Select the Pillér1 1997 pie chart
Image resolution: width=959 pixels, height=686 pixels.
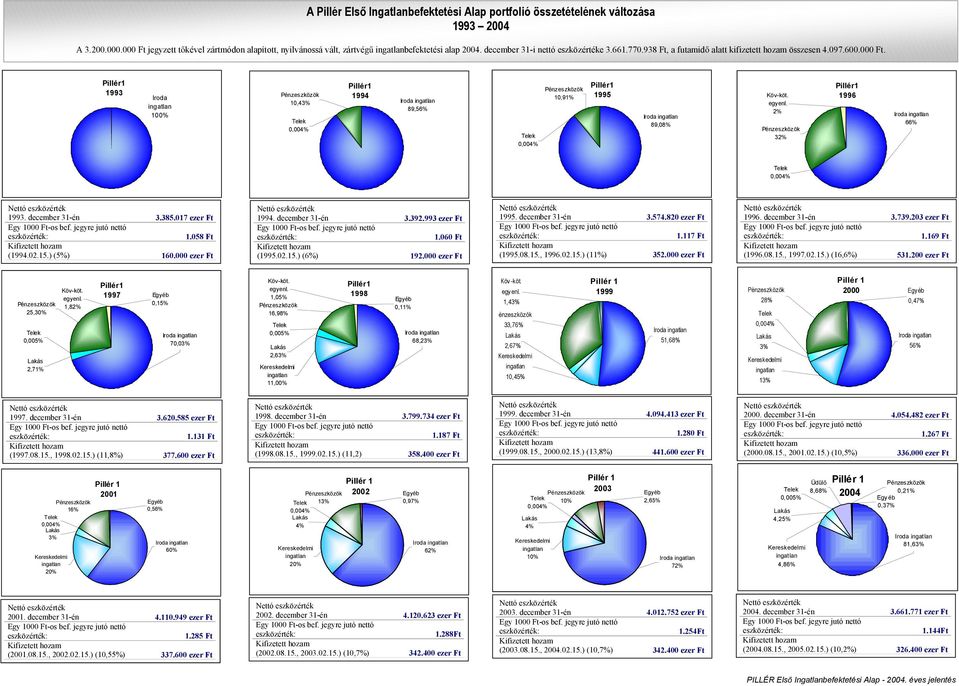[x=111, y=347]
